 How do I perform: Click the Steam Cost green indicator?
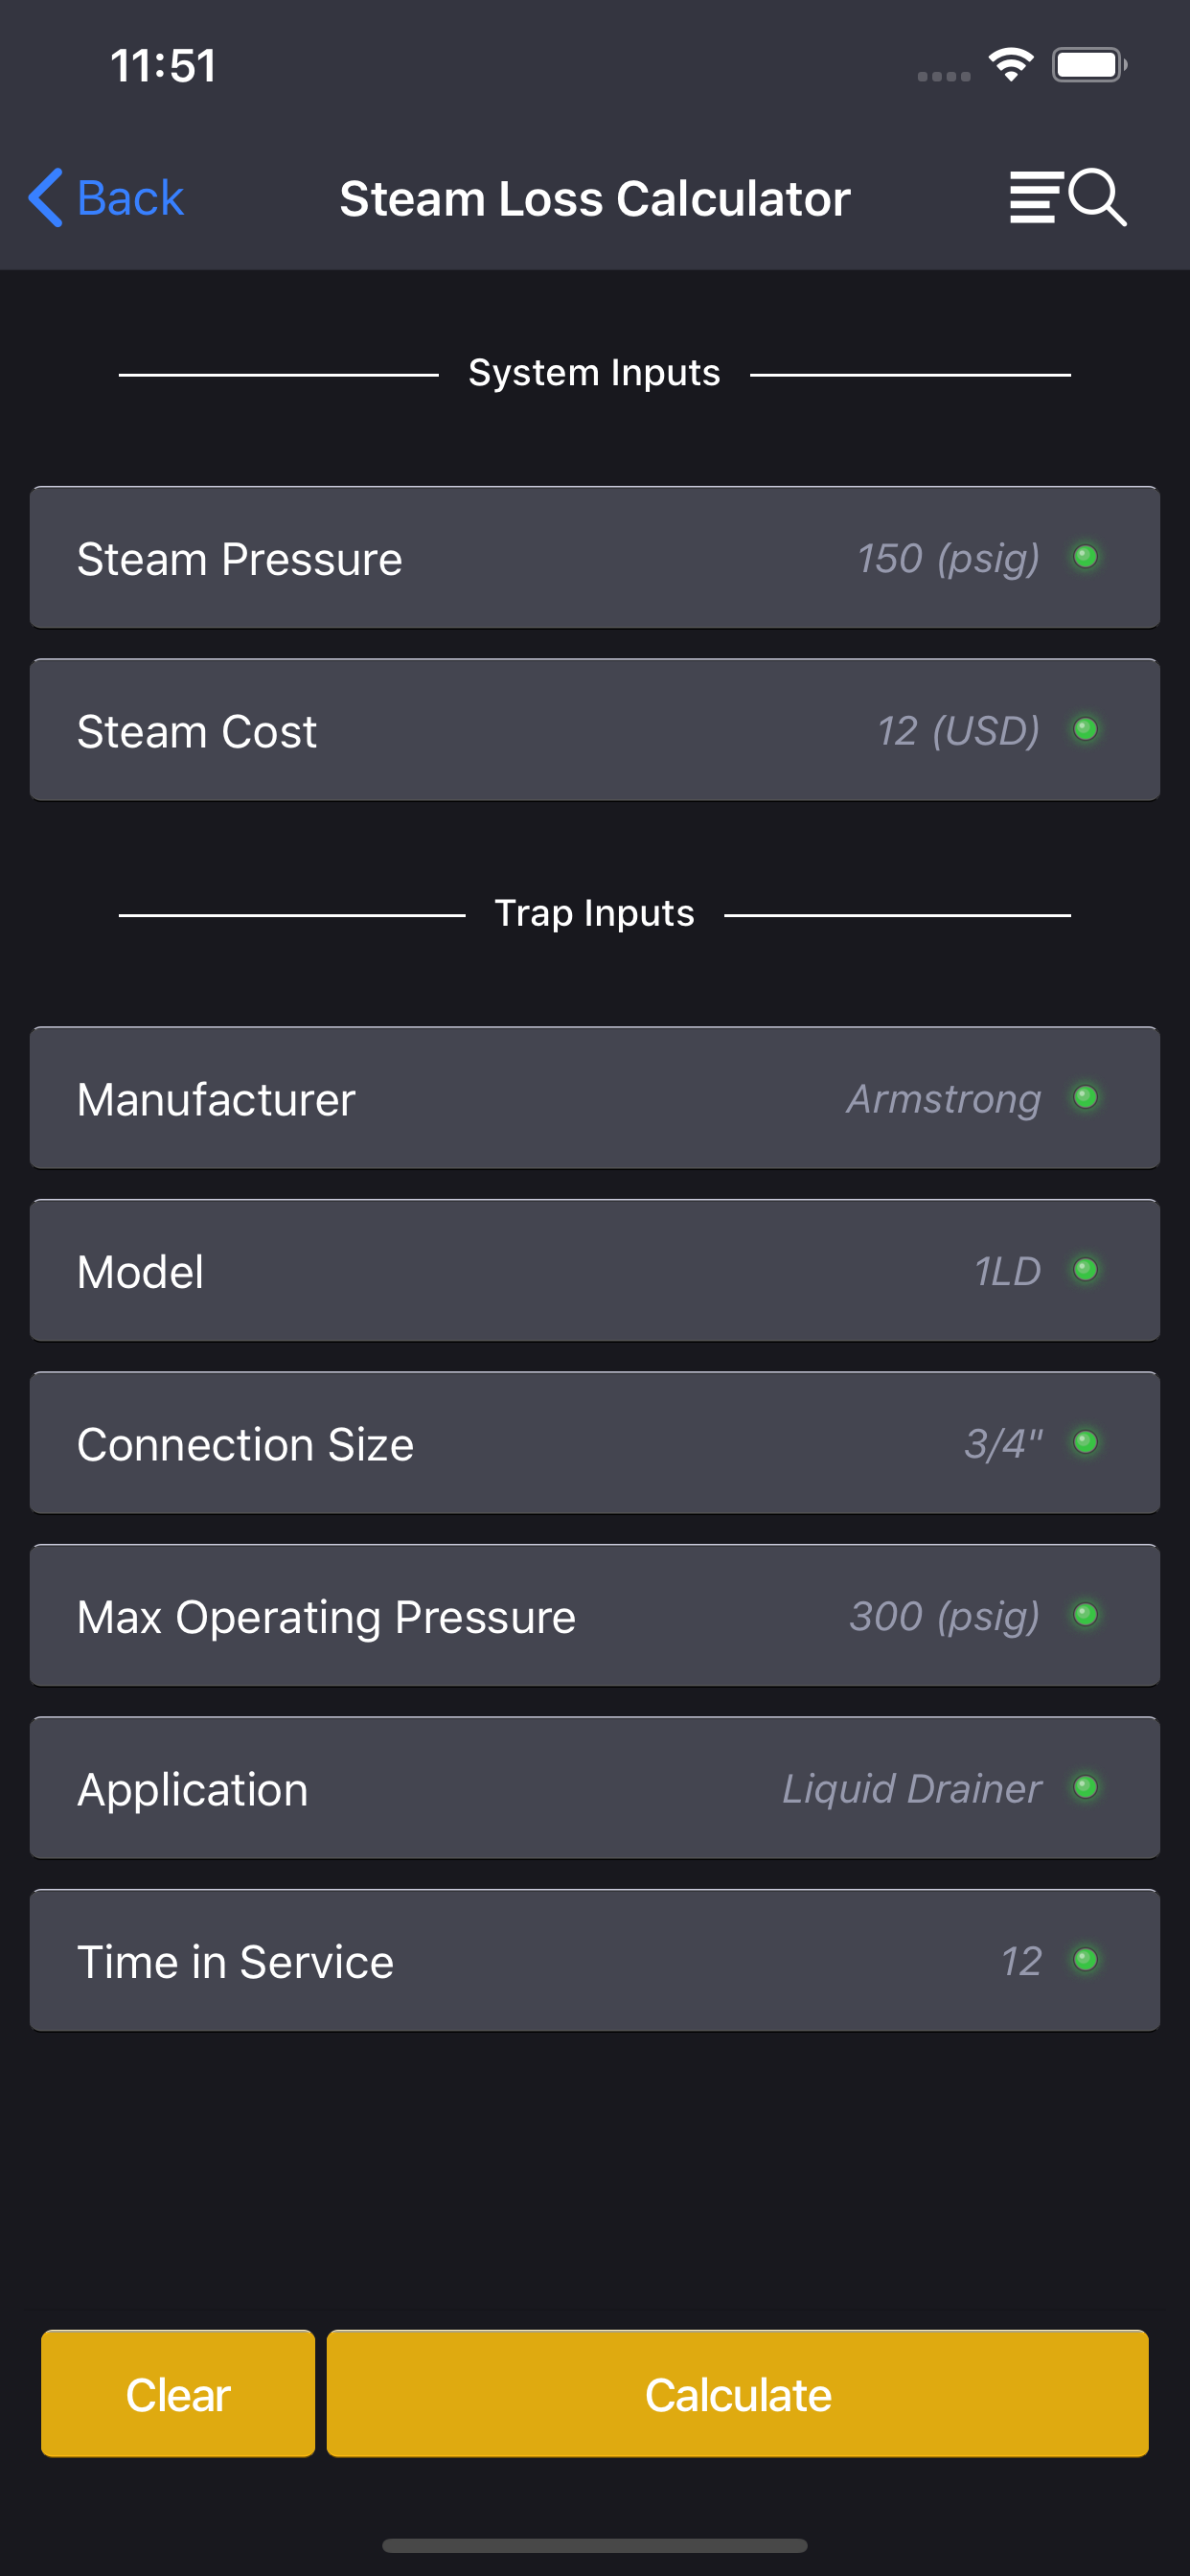click(x=1085, y=729)
